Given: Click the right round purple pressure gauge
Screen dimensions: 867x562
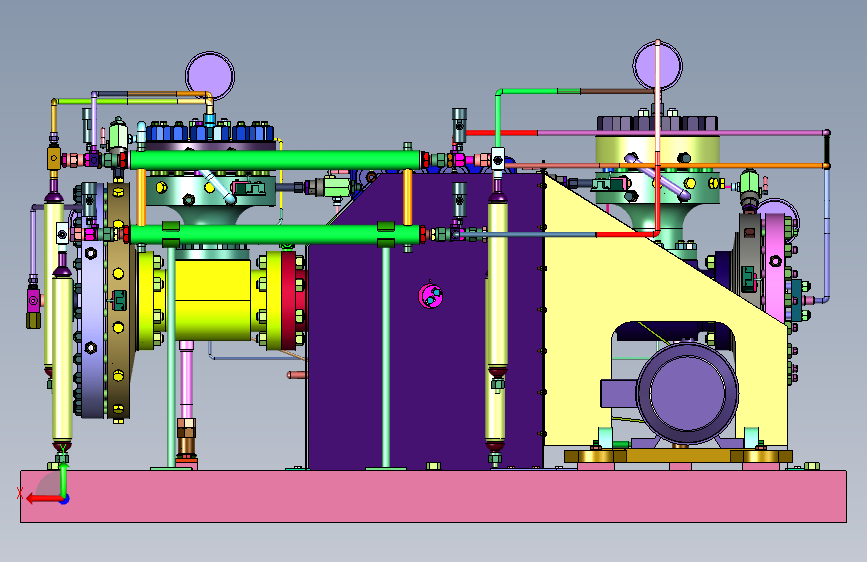Looking at the screenshot, I should click(657, 66).
